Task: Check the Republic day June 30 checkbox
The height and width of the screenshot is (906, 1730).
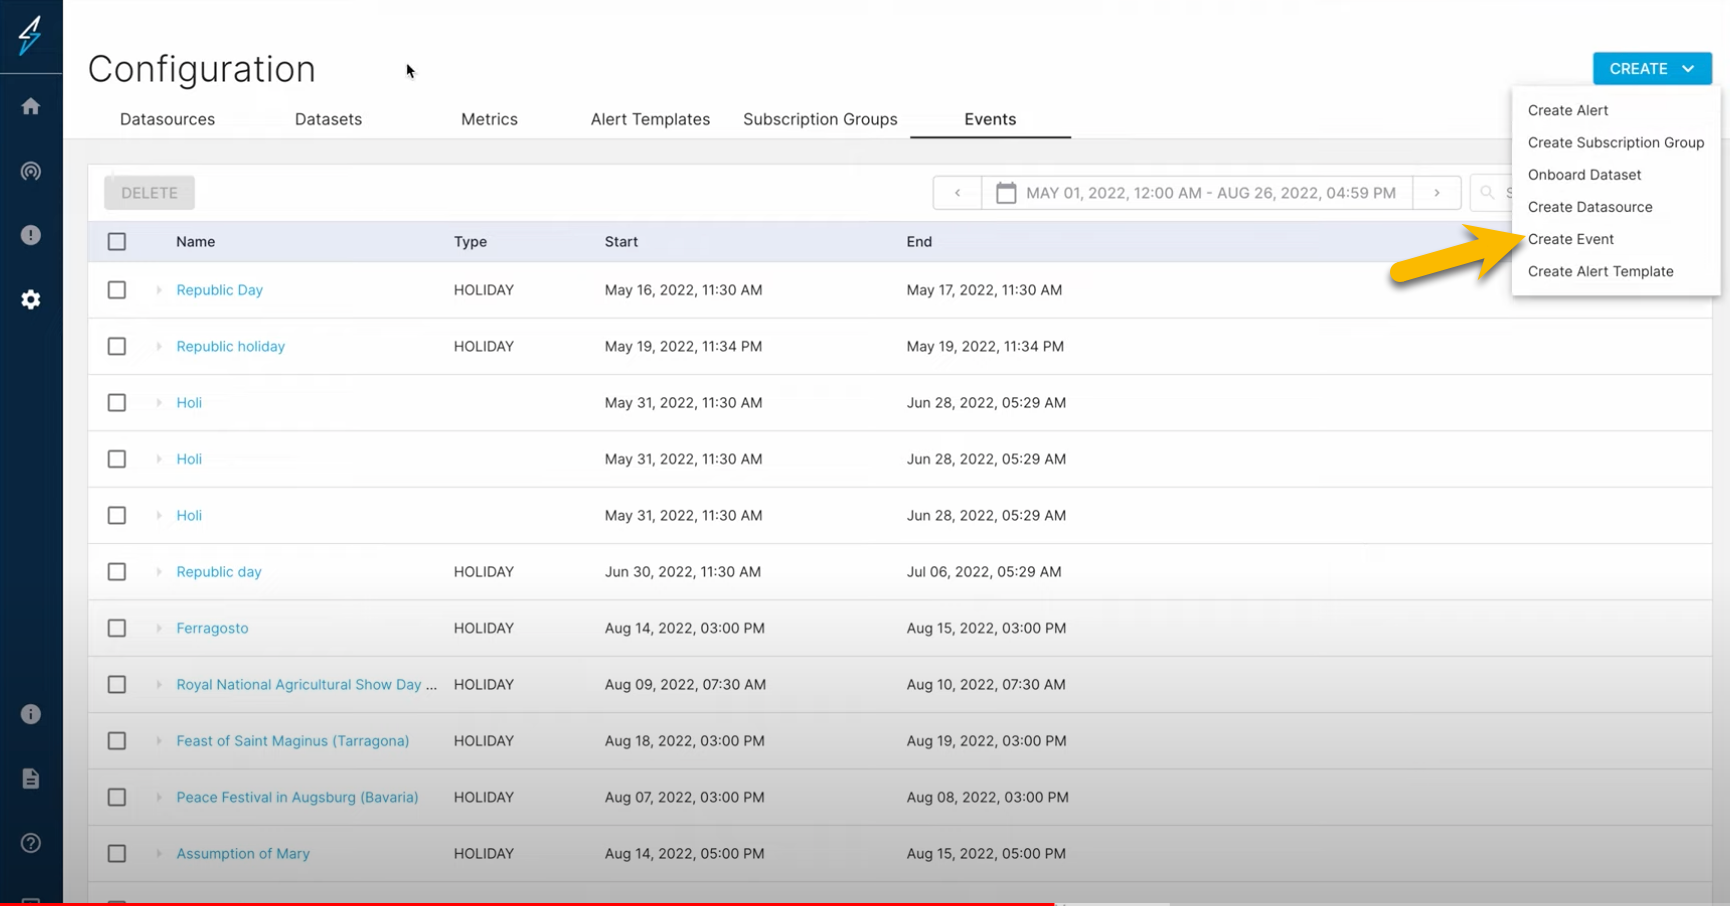Action: [117, 572]
